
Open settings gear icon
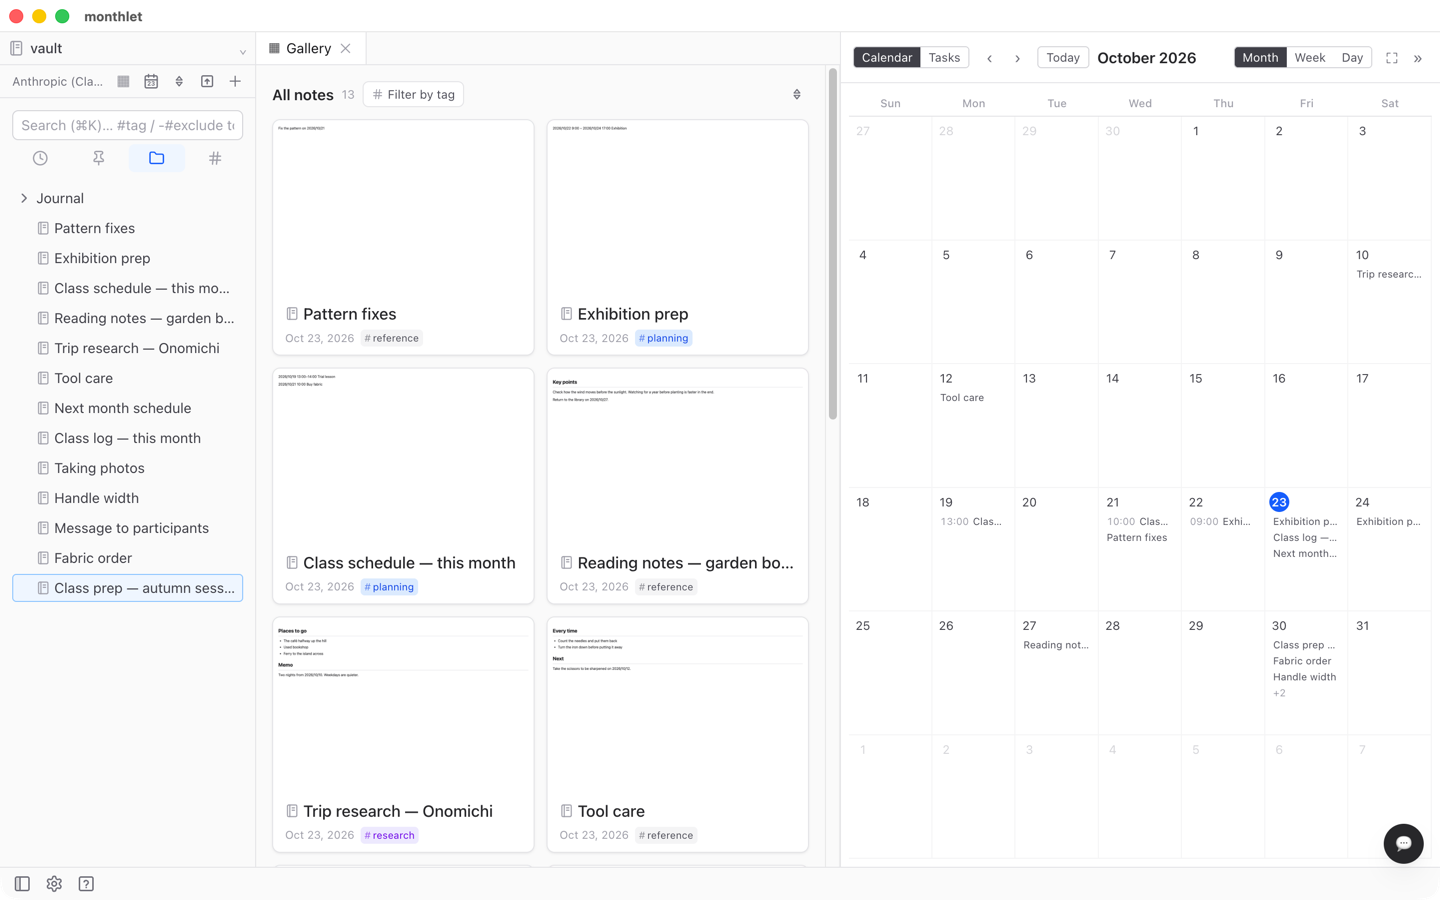coord(54,884)
